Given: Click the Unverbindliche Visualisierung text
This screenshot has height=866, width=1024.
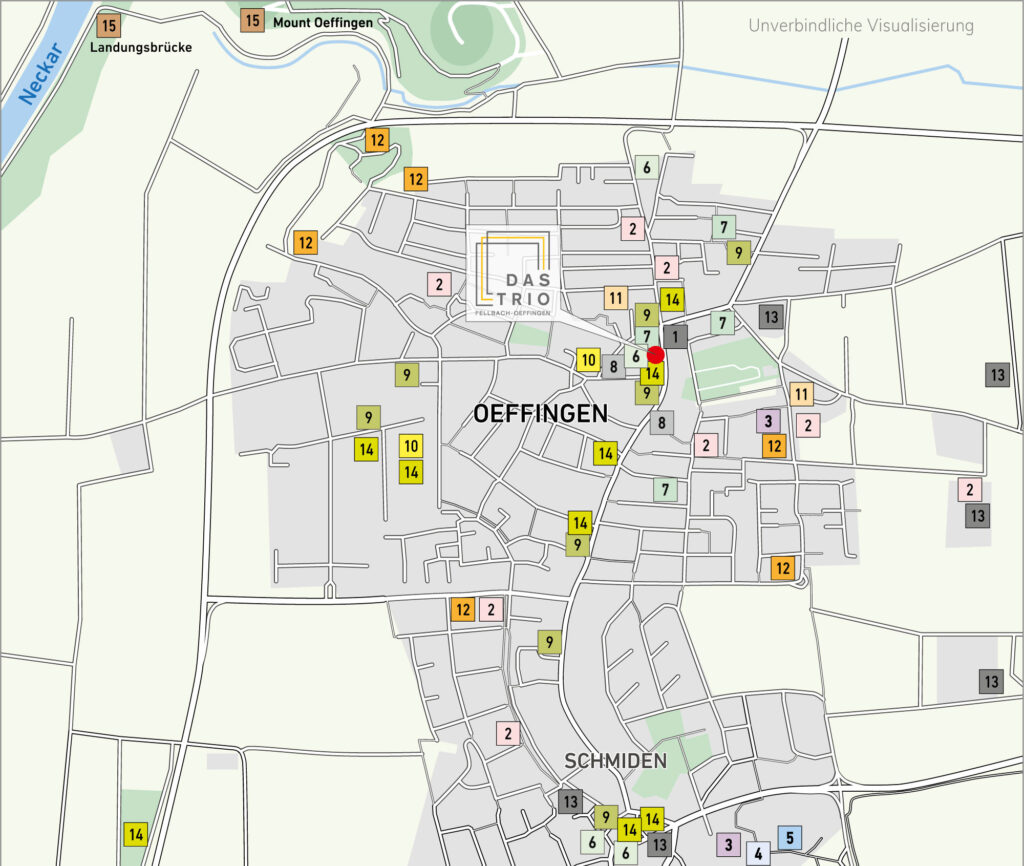Looking at the screenshot, I should (860, 25).
